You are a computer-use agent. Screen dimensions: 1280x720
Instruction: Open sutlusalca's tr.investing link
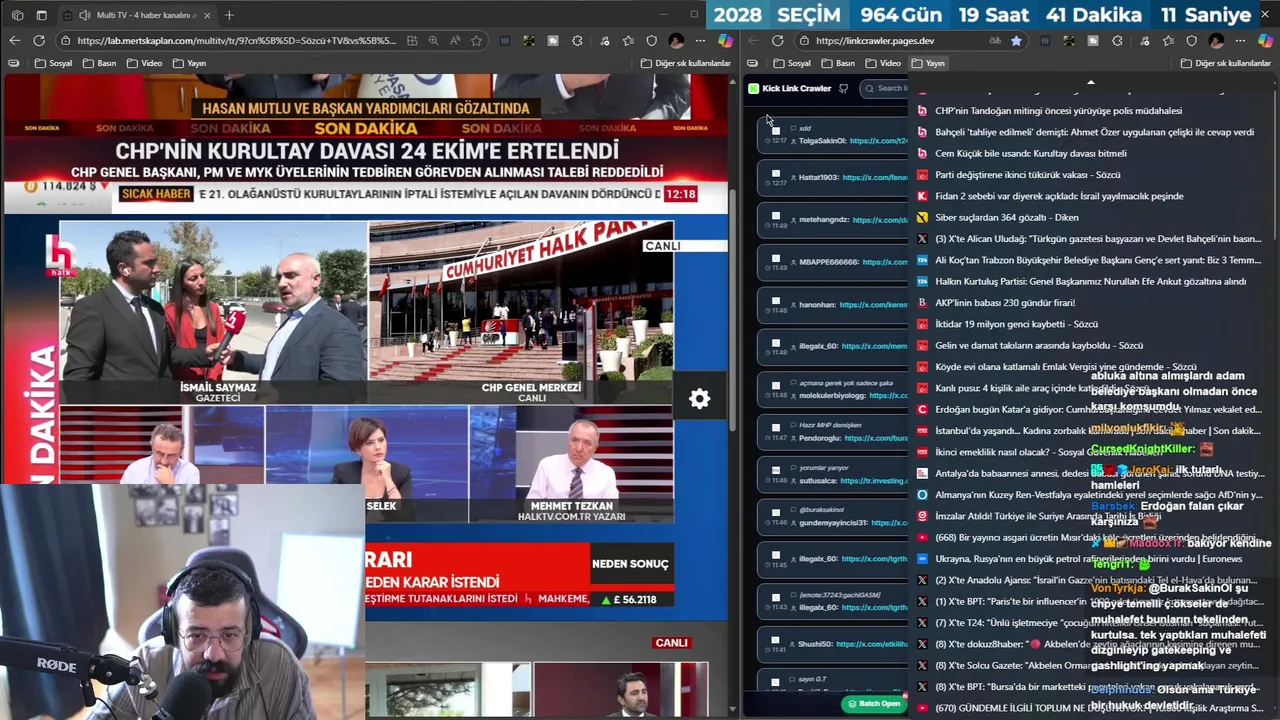pyautogui.click(x=874, y=481)
